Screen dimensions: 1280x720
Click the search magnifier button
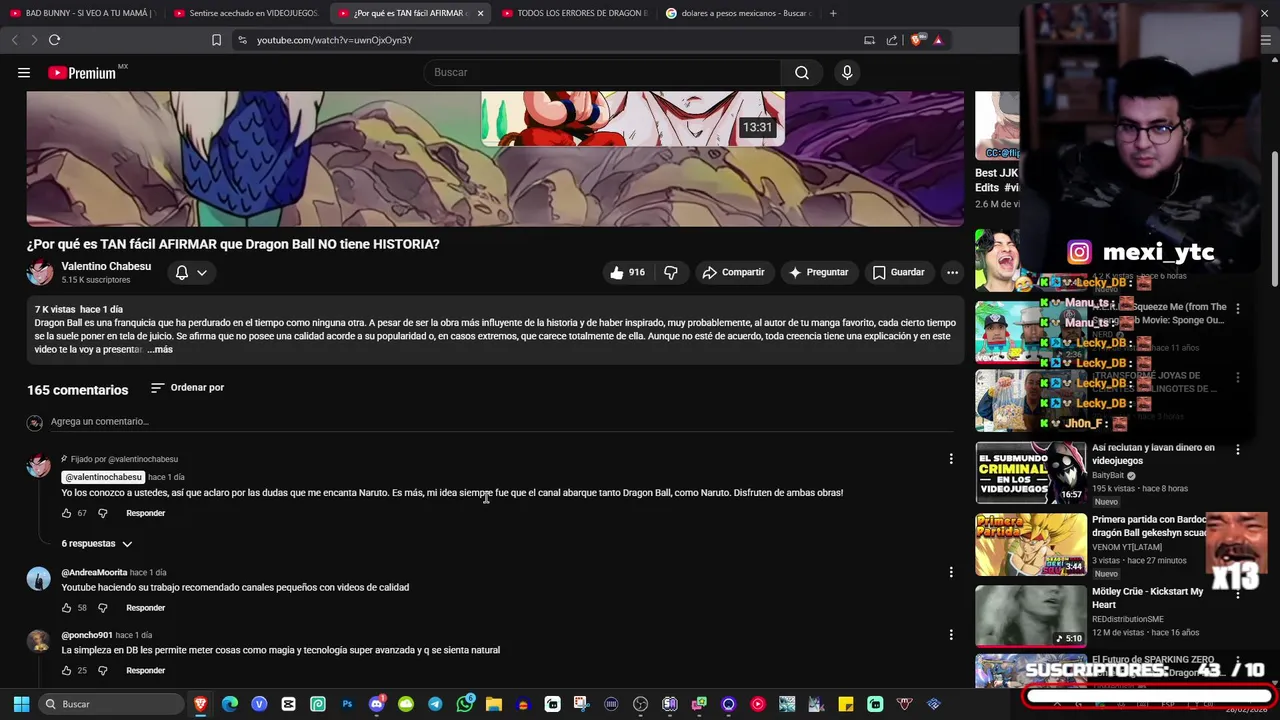click(x=802, y=72)
